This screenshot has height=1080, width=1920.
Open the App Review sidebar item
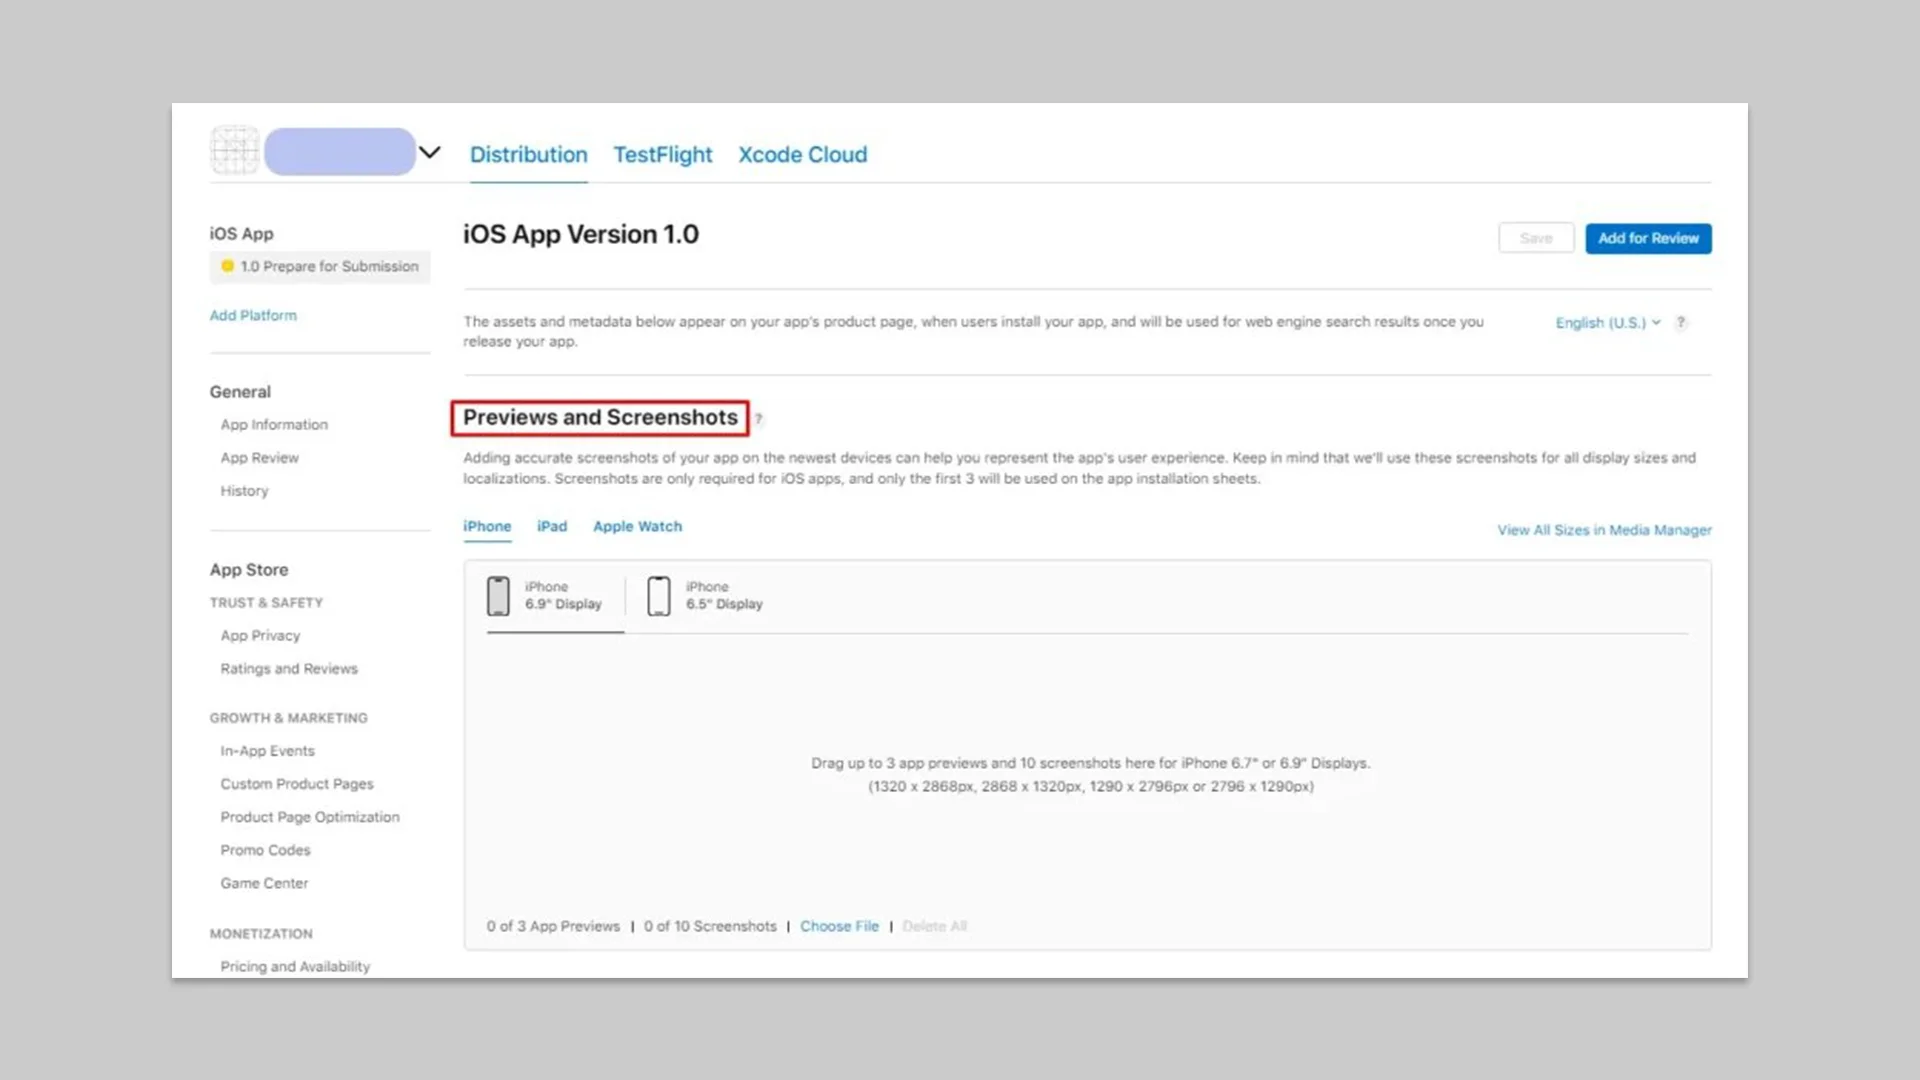(260, 457)
